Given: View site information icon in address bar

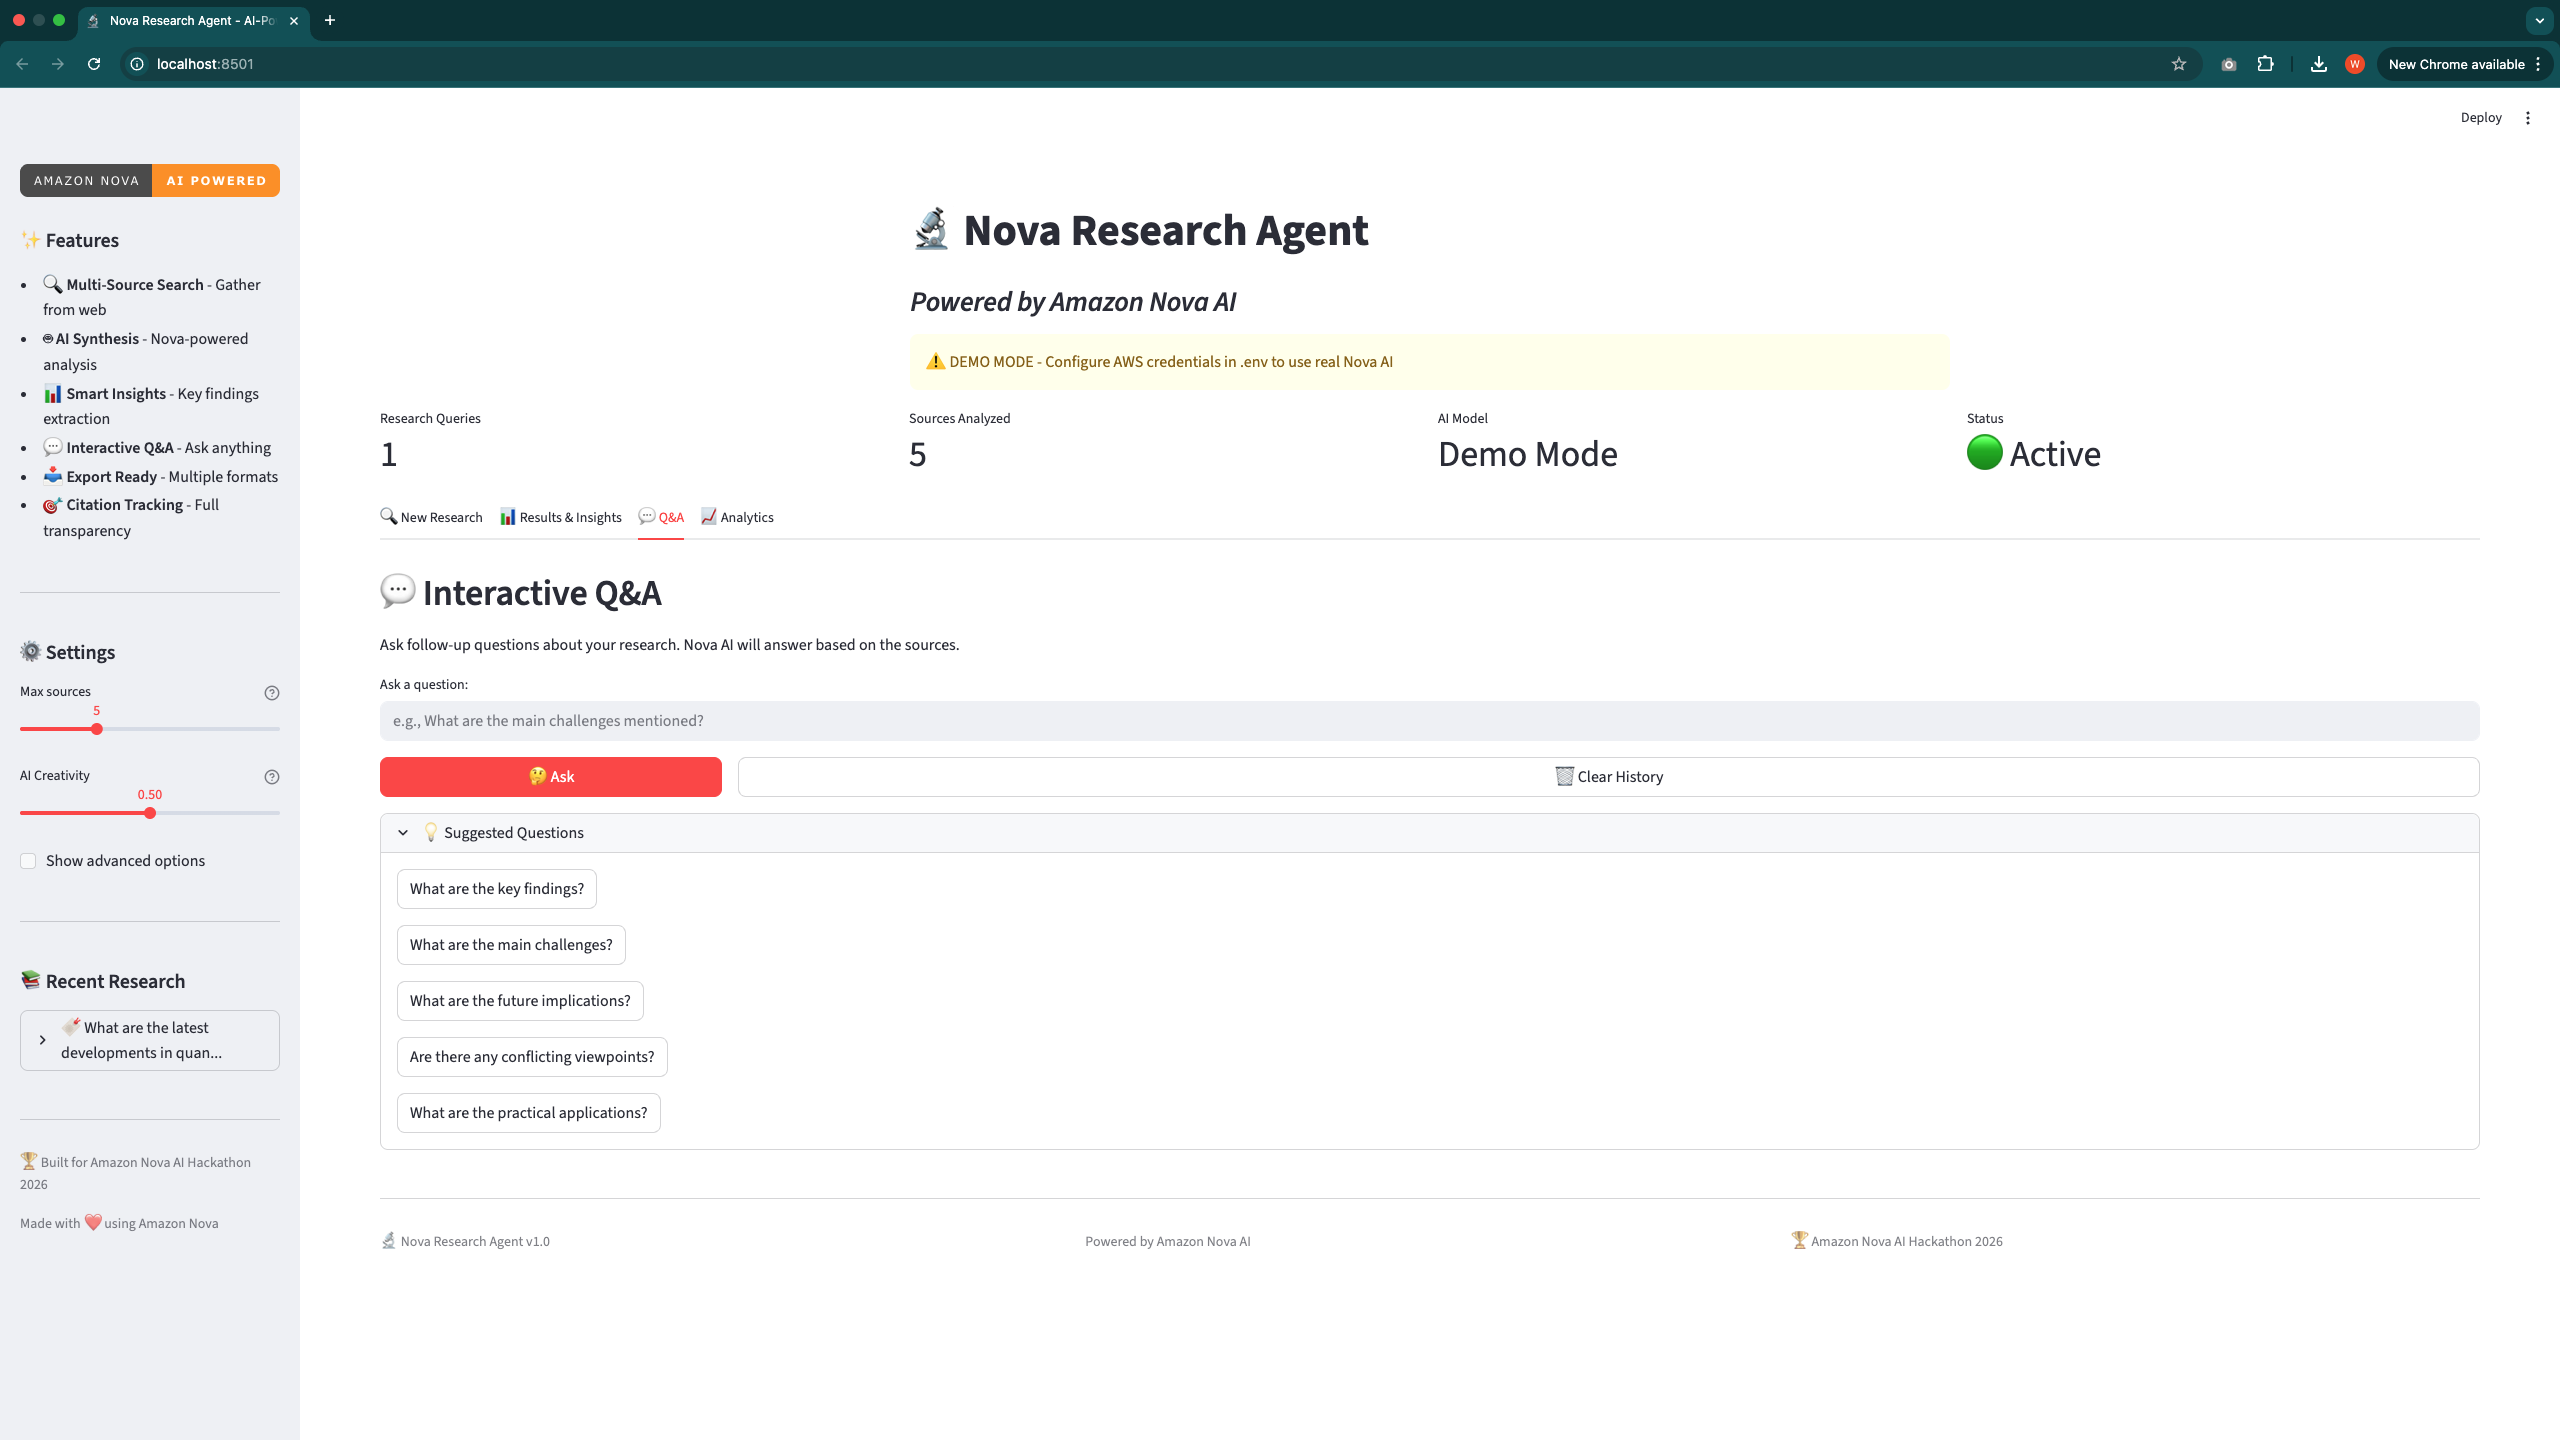Looking at the screenshot, I should click(x=138, y=64).
